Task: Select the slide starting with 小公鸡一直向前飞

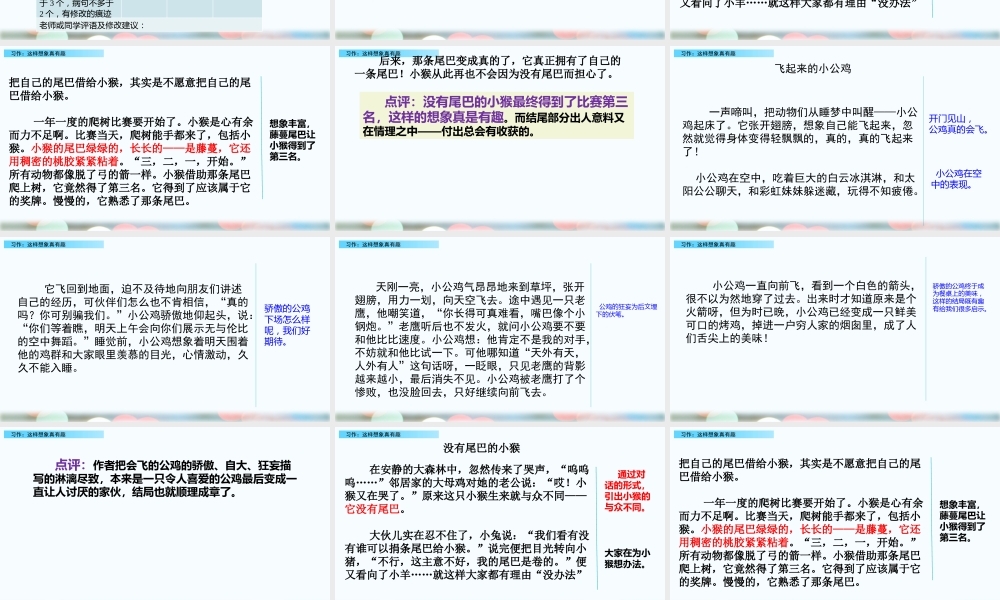Action: [x=835, y=328]
